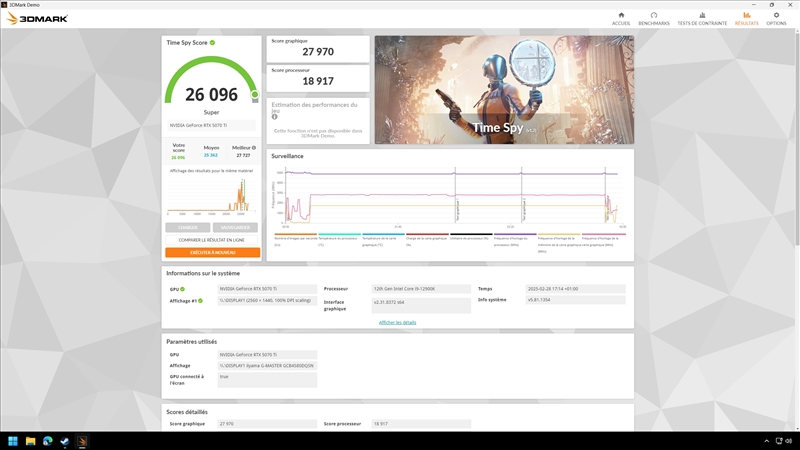This screenshot has width=800, height=450.
Task: Open the Benchmarks tab
Action: pyautogui.click(x=654, y=19)
